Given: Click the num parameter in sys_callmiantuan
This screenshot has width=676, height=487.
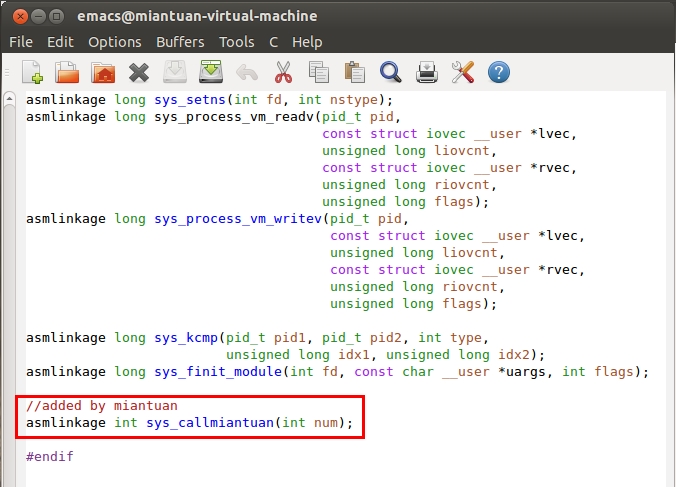Looking at the screenshot, I should click(326, 423).
